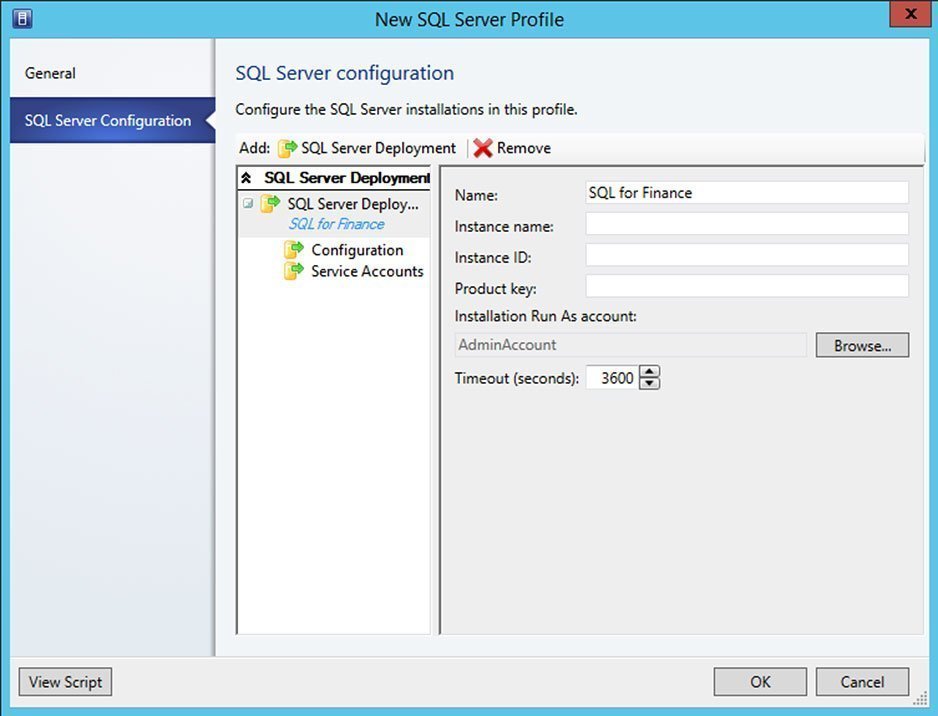Viewport: 938px width, 716px height.
Task: Select the Service Accounts tree item
Action: click(367, 271)
